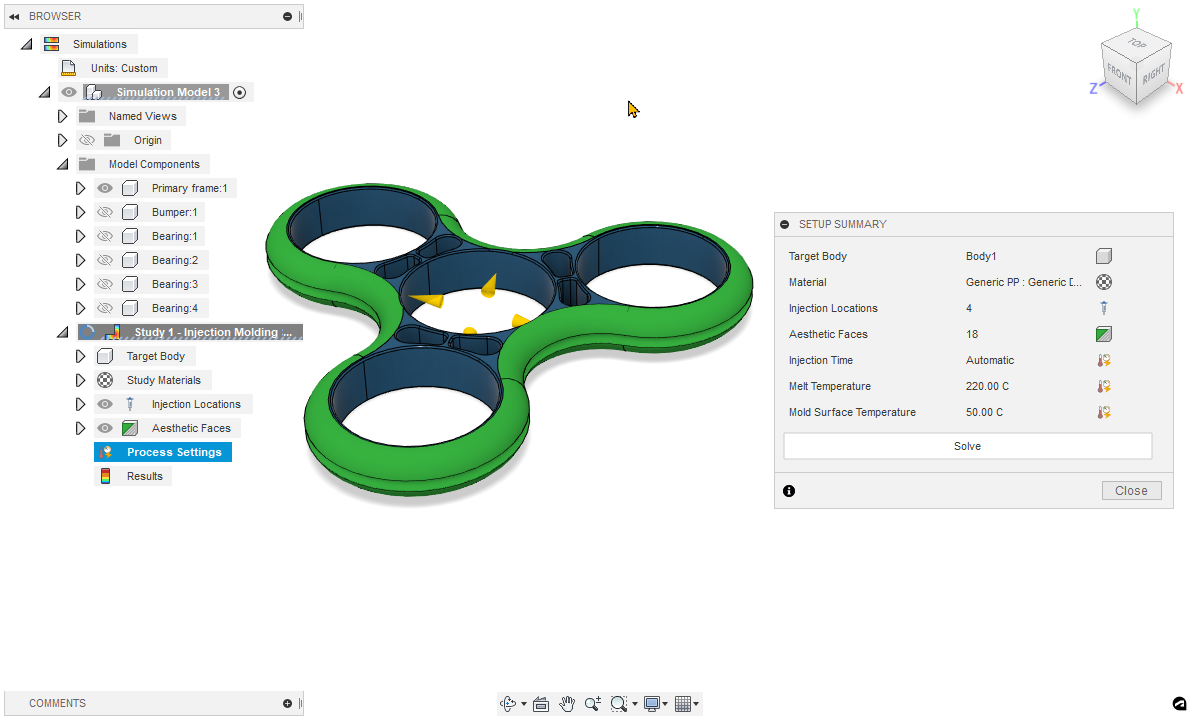Click the injection locations icon in Setup Summary

[x=1104, y=308]
